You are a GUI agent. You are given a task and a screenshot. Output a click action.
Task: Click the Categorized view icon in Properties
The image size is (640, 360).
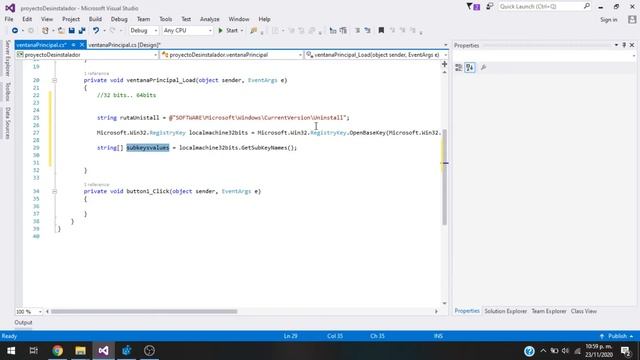pos(458,68)
